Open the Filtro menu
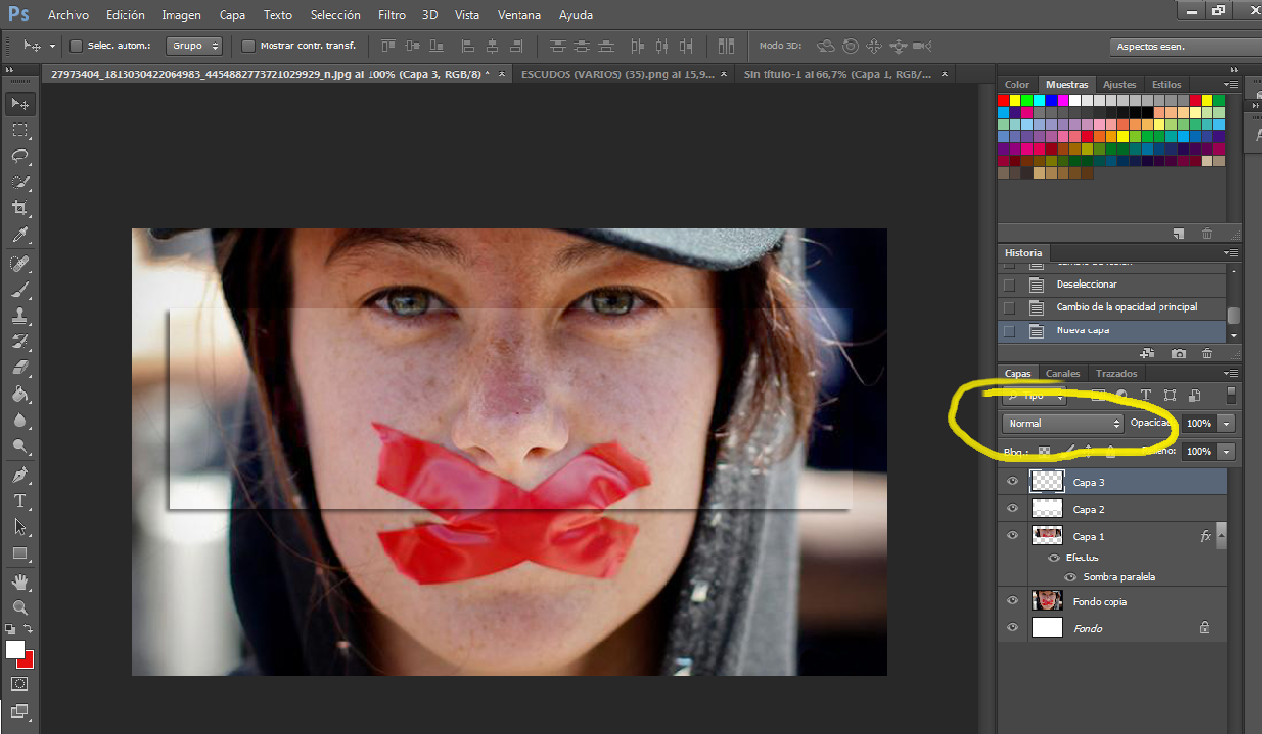 392,15
